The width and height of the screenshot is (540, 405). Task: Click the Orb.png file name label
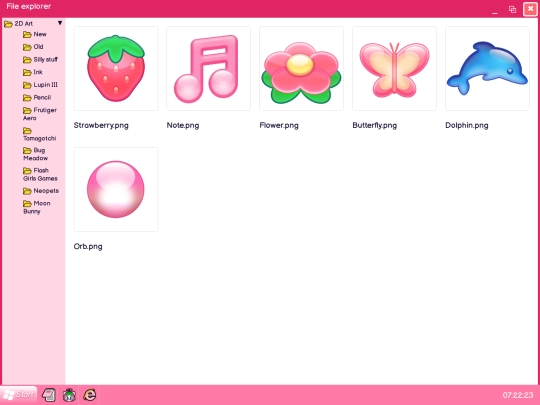click(x=88, y=247)
